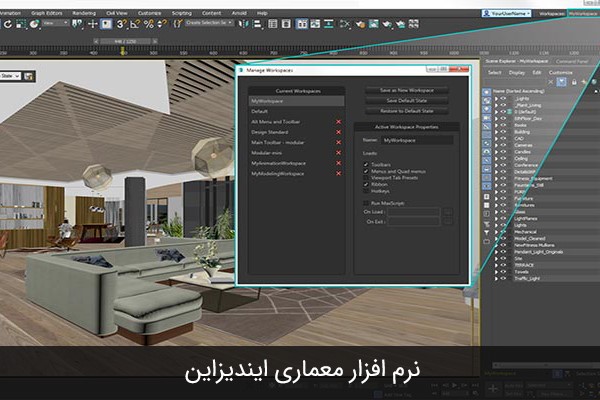Toggle the Spinner Snap icon

pyautogui.click(x=162, y=24)
